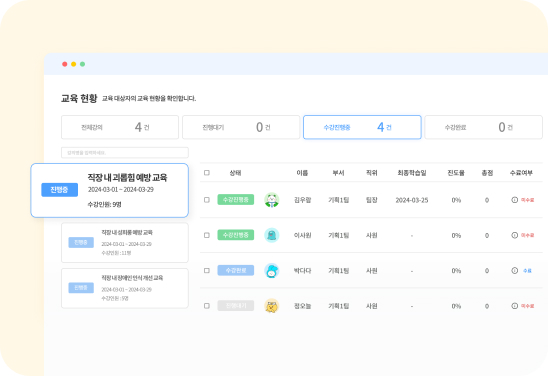Click the blue 수강완료 badge in 박다다's row
The height and width of the screenshot is (376, 548).
[236, 270]
